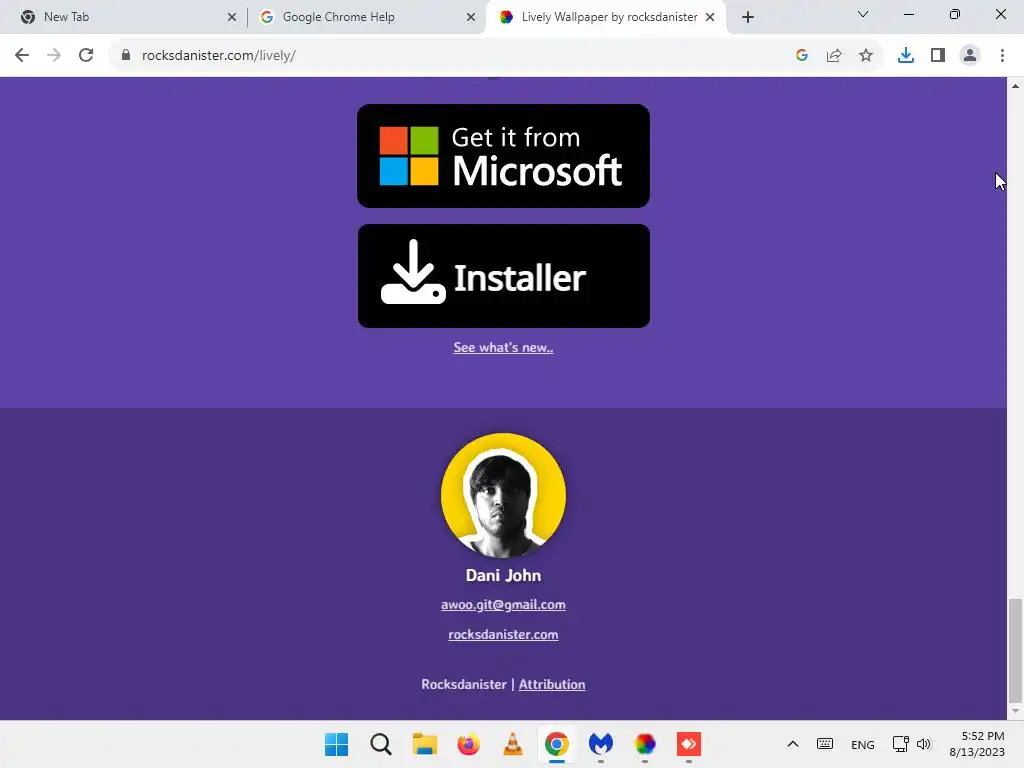This screenshot has height=768, width=1024.
Task: Bookmark this page with the star icon
Action: pos(866,56)
